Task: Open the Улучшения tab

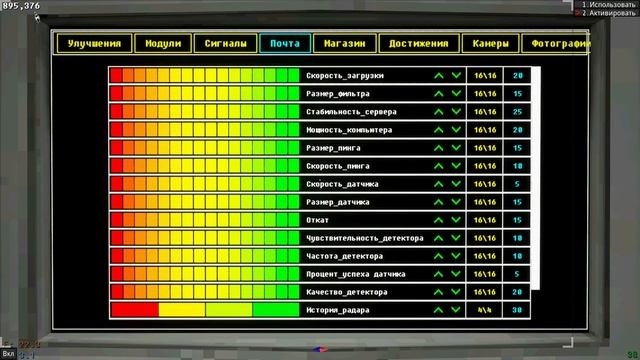Action: click(94, 44)
